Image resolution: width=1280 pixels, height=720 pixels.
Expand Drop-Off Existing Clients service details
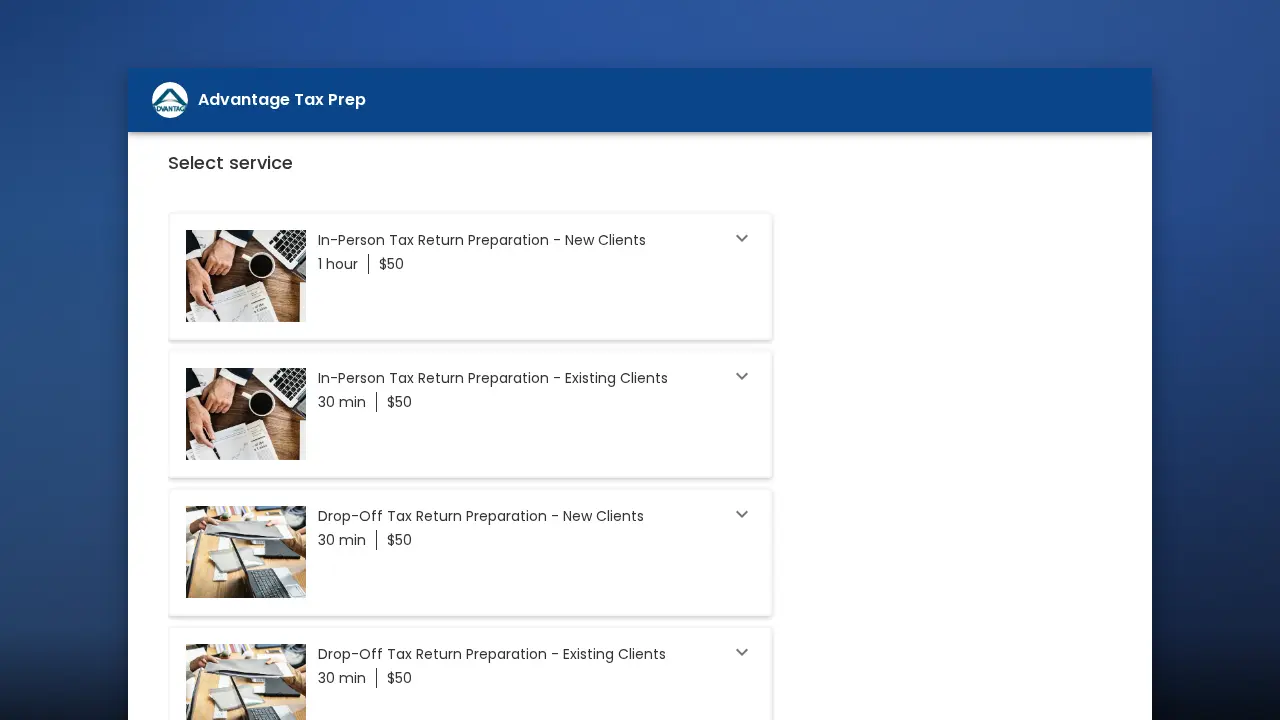(x=742, y=653)
